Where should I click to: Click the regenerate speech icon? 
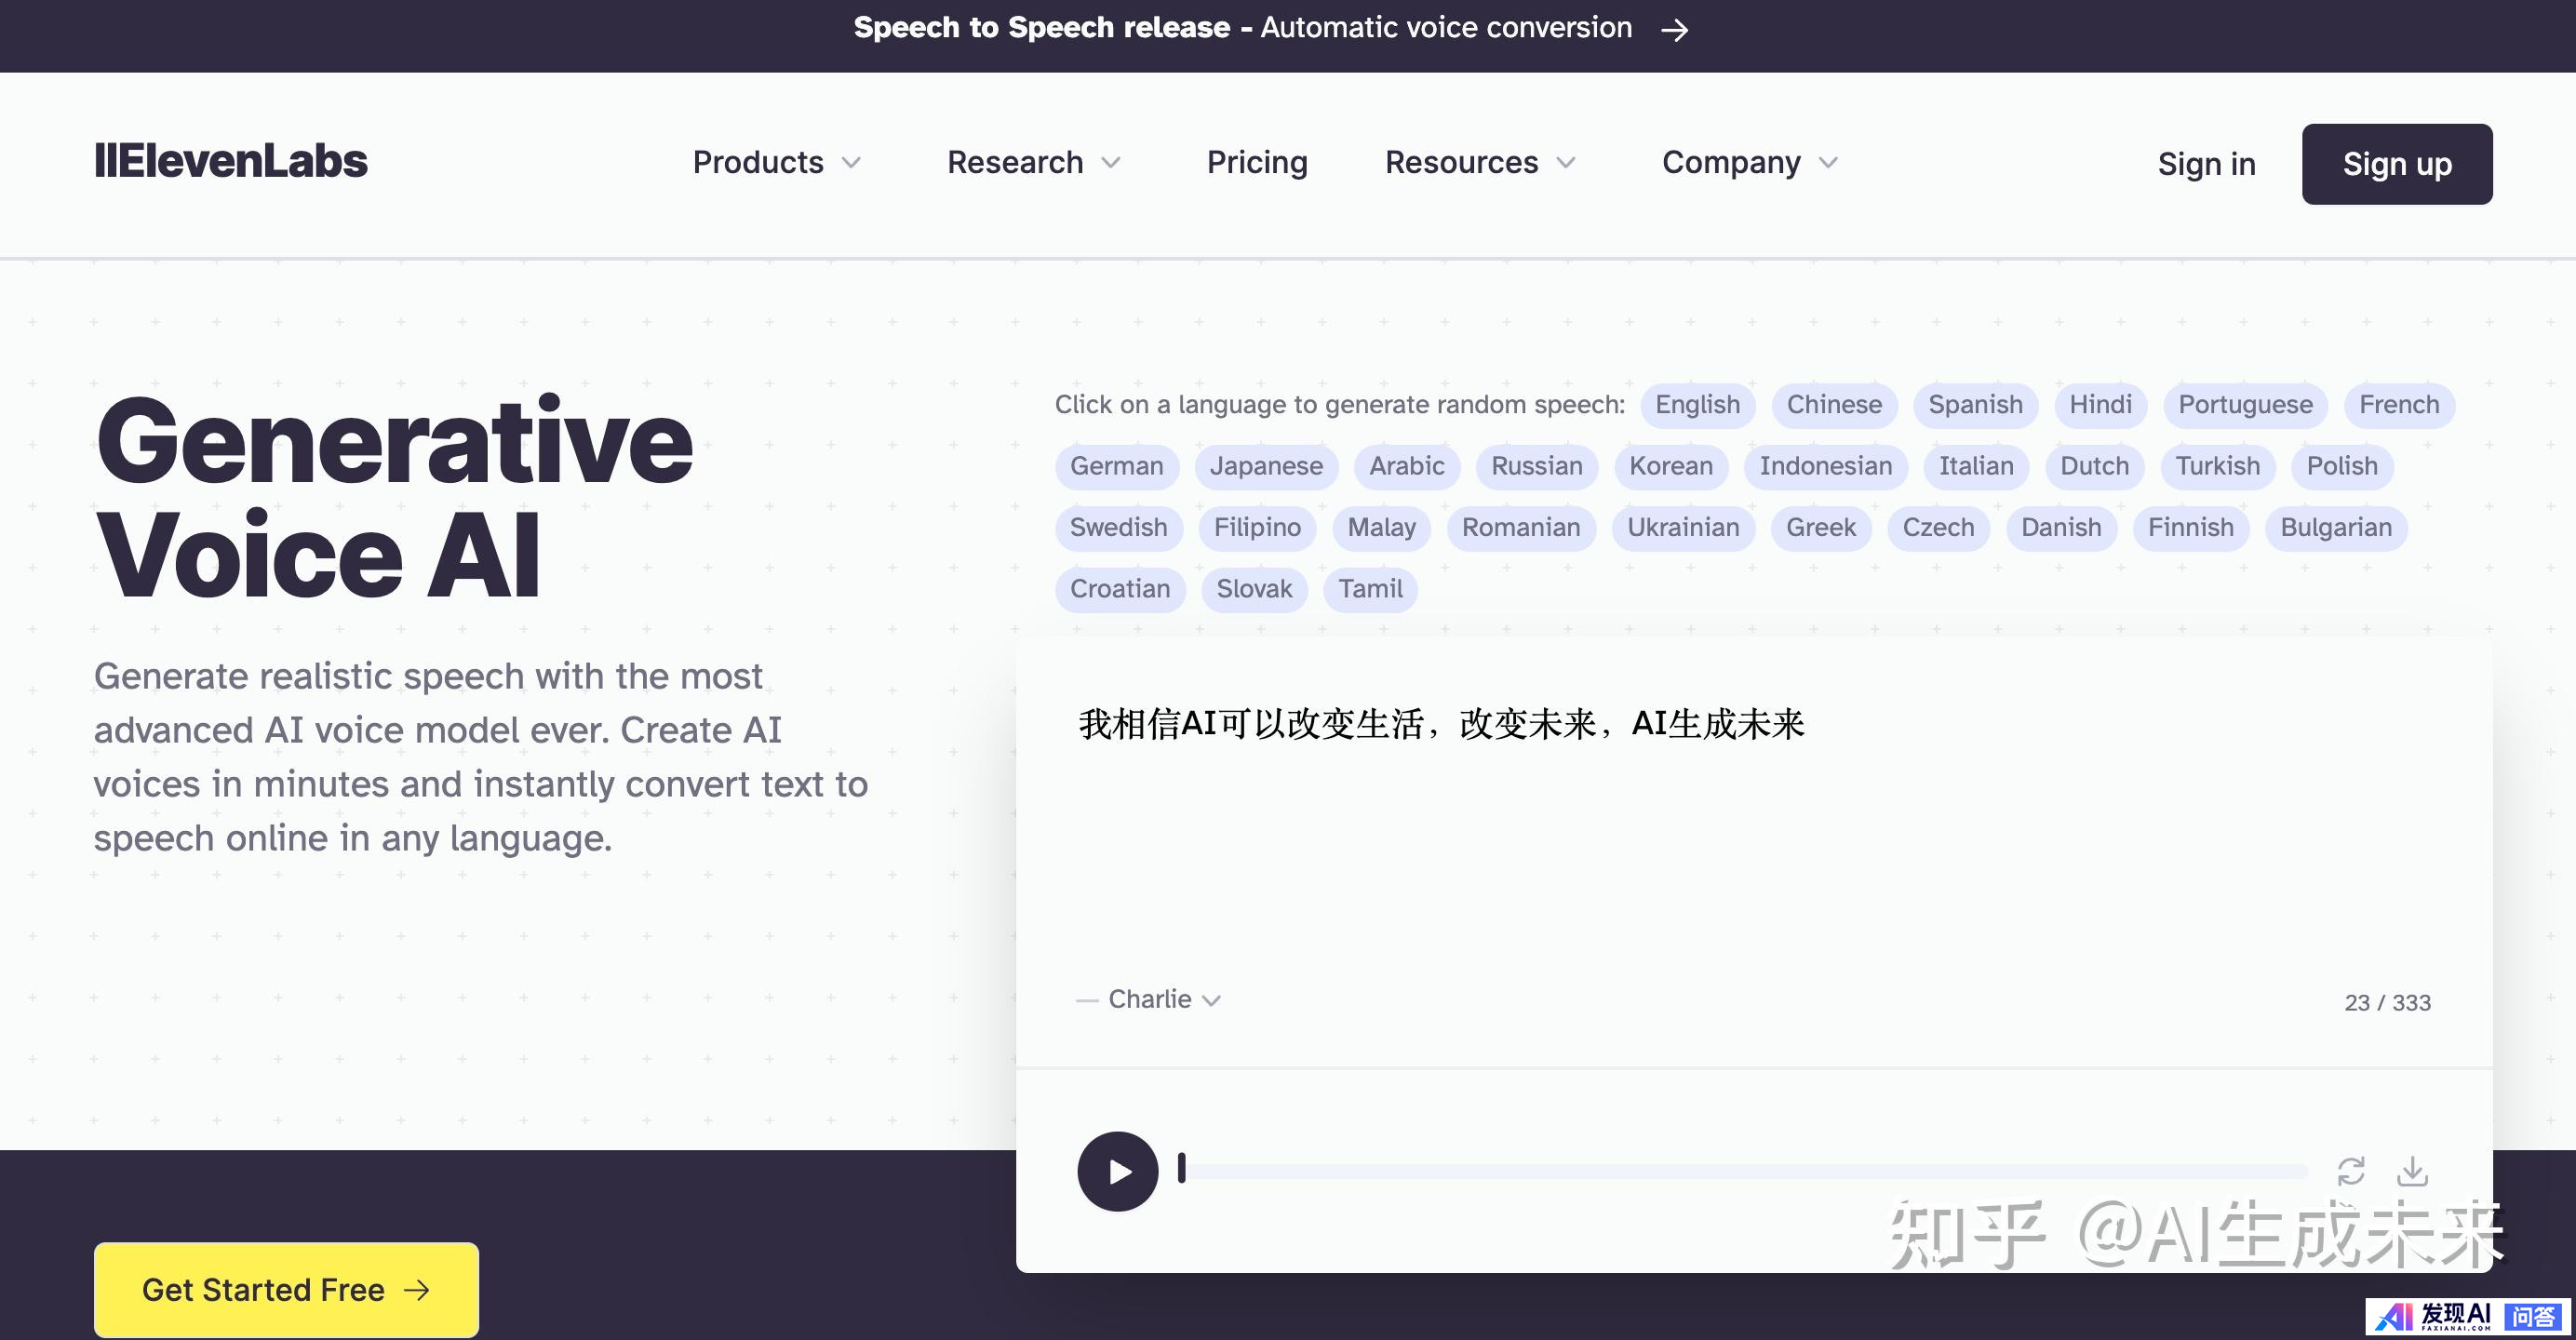[x=2351, y=1171]
